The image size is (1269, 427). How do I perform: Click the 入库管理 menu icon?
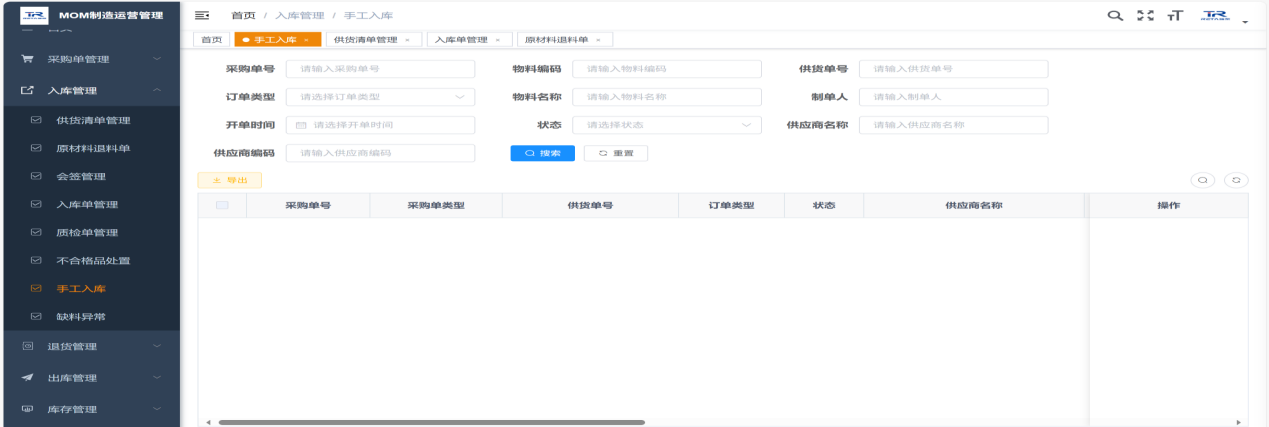[x=28, y=91]
